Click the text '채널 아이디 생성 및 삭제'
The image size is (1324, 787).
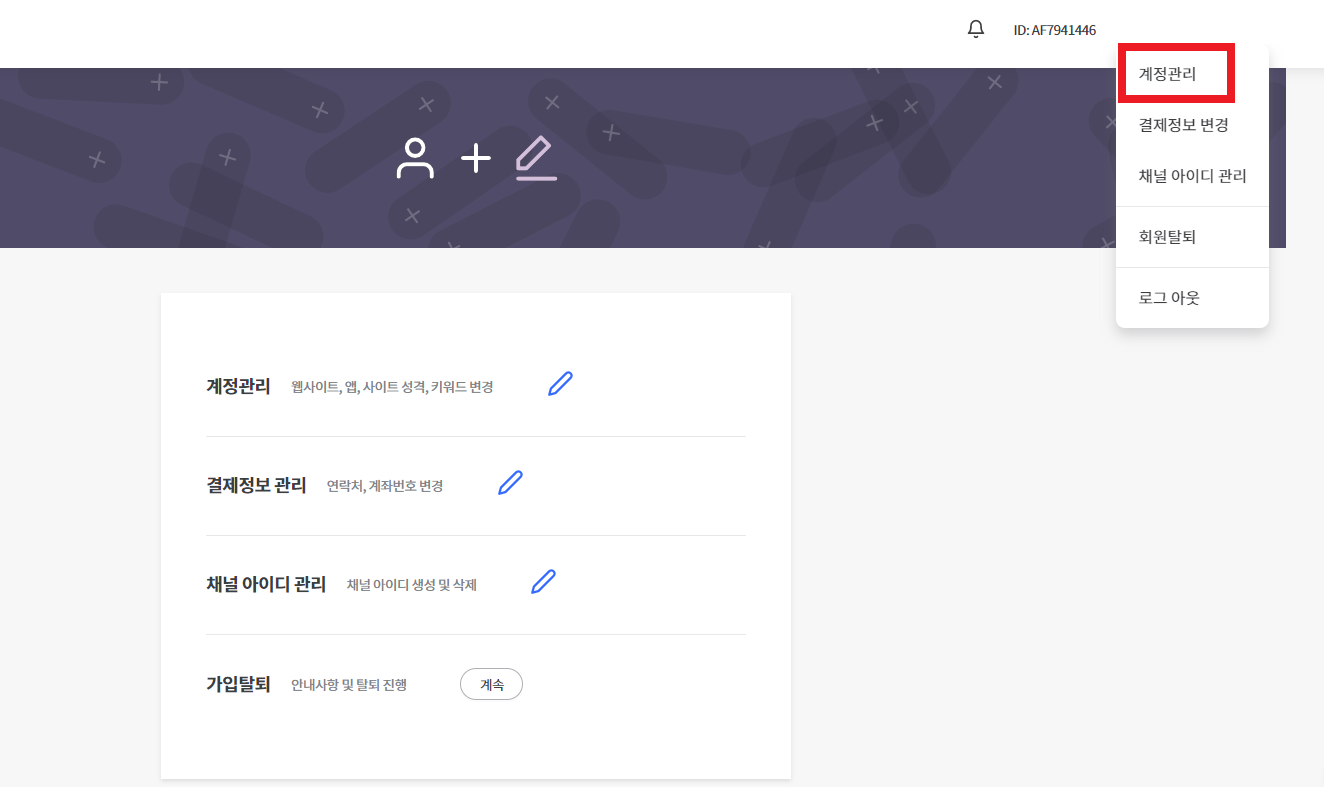point(412,585)
